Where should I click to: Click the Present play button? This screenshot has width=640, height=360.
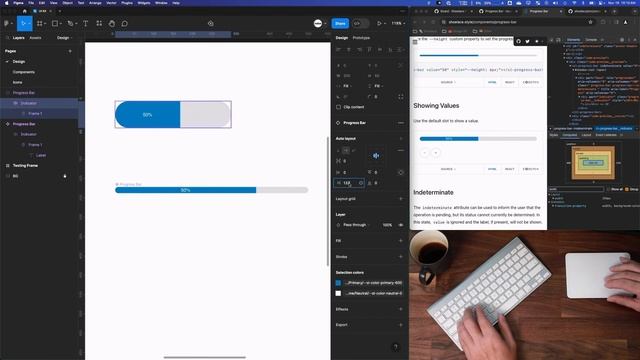379,23
